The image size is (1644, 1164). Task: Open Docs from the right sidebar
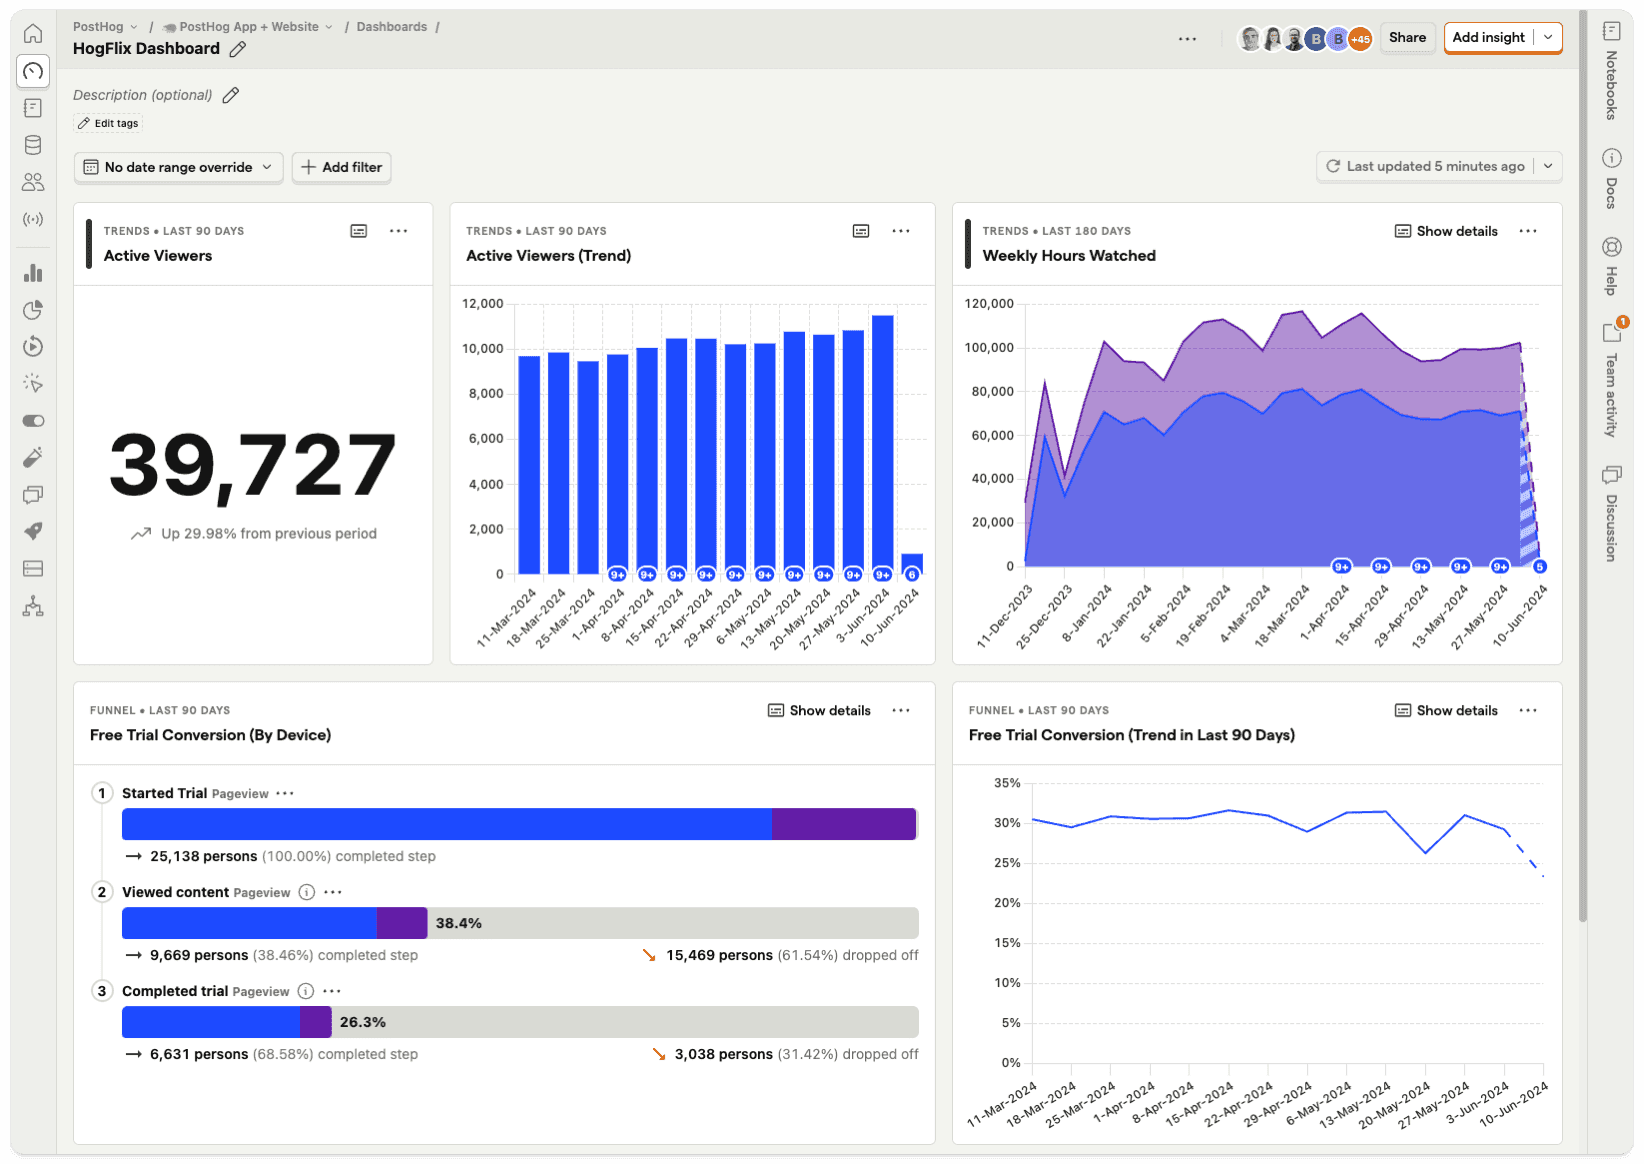[1610, 175]
